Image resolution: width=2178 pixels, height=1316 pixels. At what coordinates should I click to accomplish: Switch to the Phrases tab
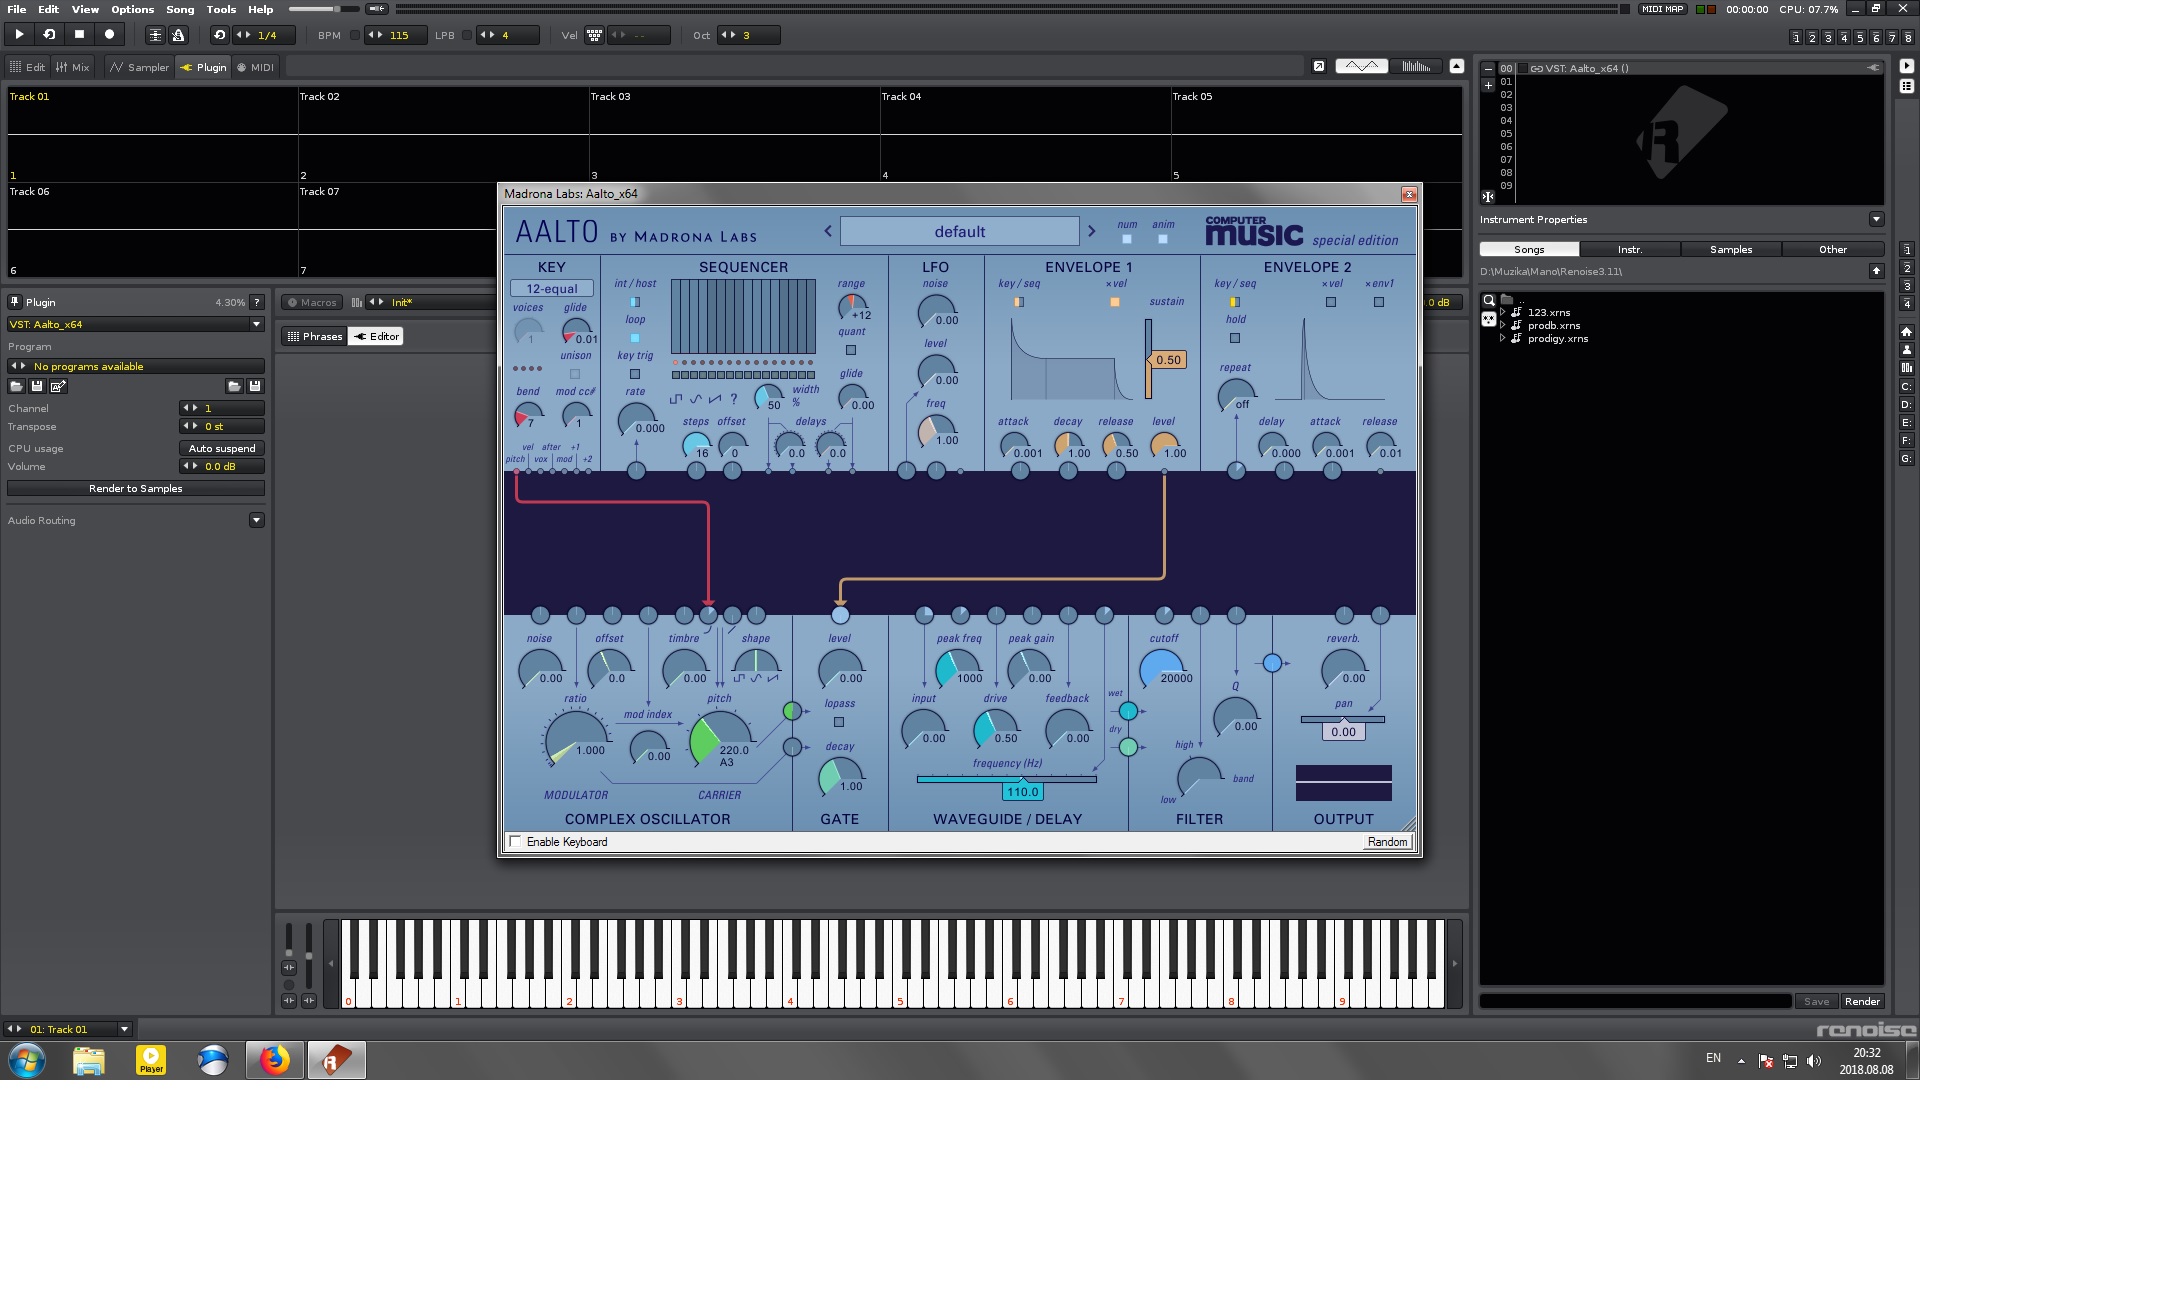(315, 336)
